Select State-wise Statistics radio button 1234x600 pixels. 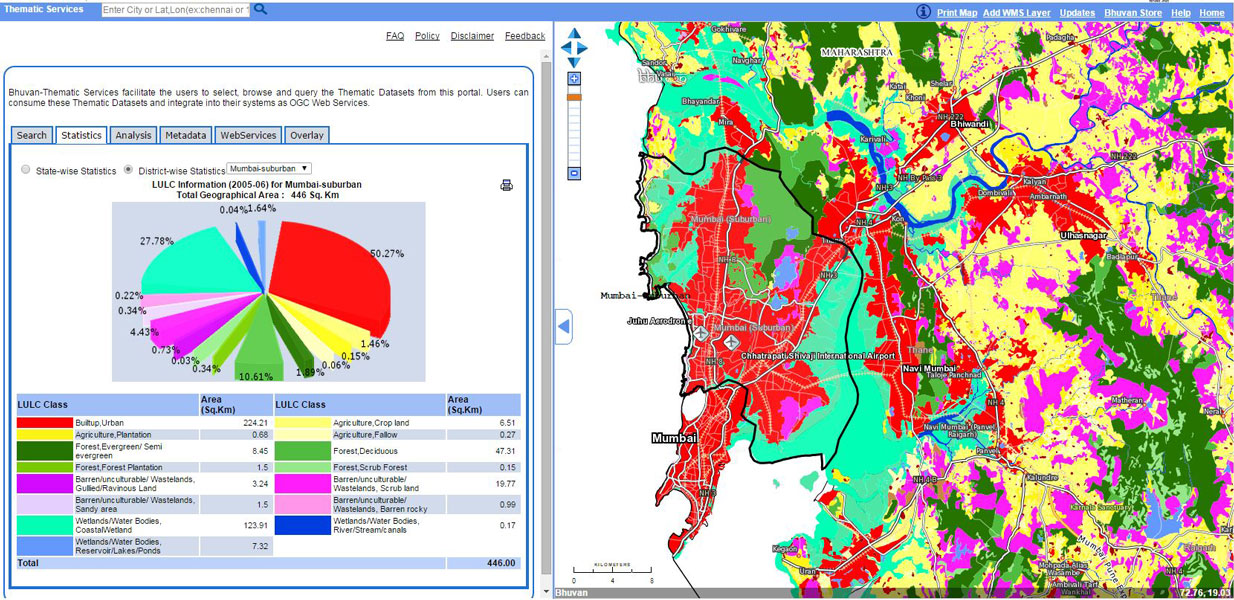coord(26,170)
